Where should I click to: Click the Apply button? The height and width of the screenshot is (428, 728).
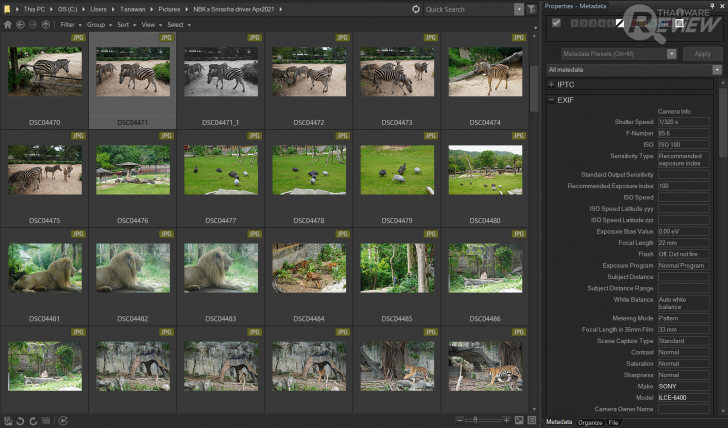(x=702, y=54)
